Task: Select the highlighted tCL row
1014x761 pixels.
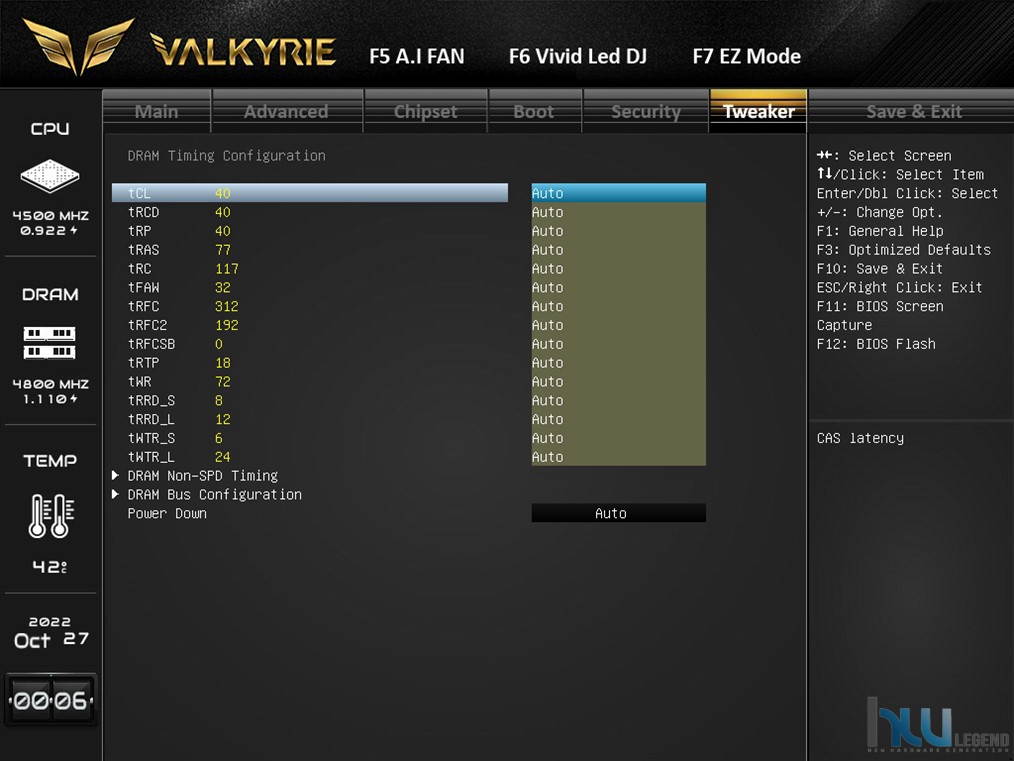Action: click(310, 193)
